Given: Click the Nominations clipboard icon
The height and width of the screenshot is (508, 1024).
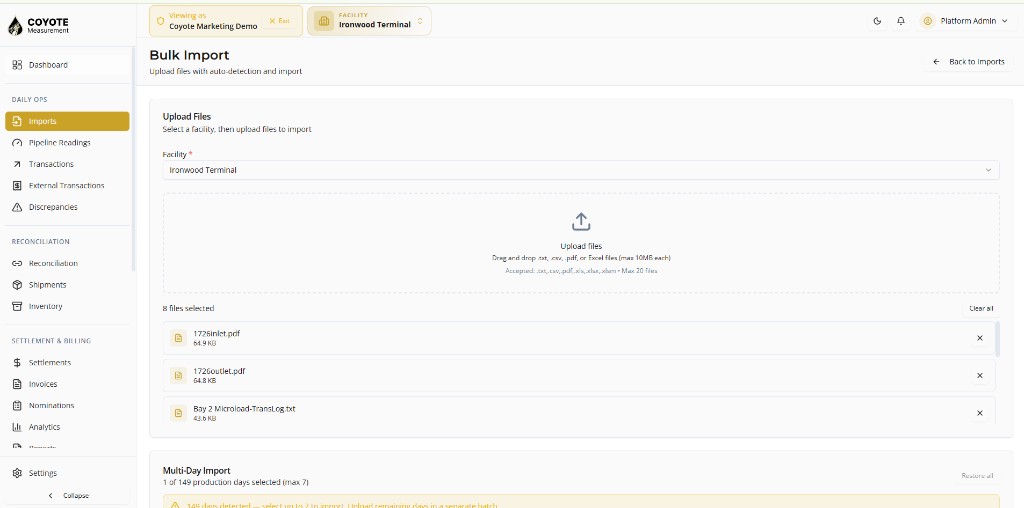Looking at the screenshot, I should click(x=18, y=405).
